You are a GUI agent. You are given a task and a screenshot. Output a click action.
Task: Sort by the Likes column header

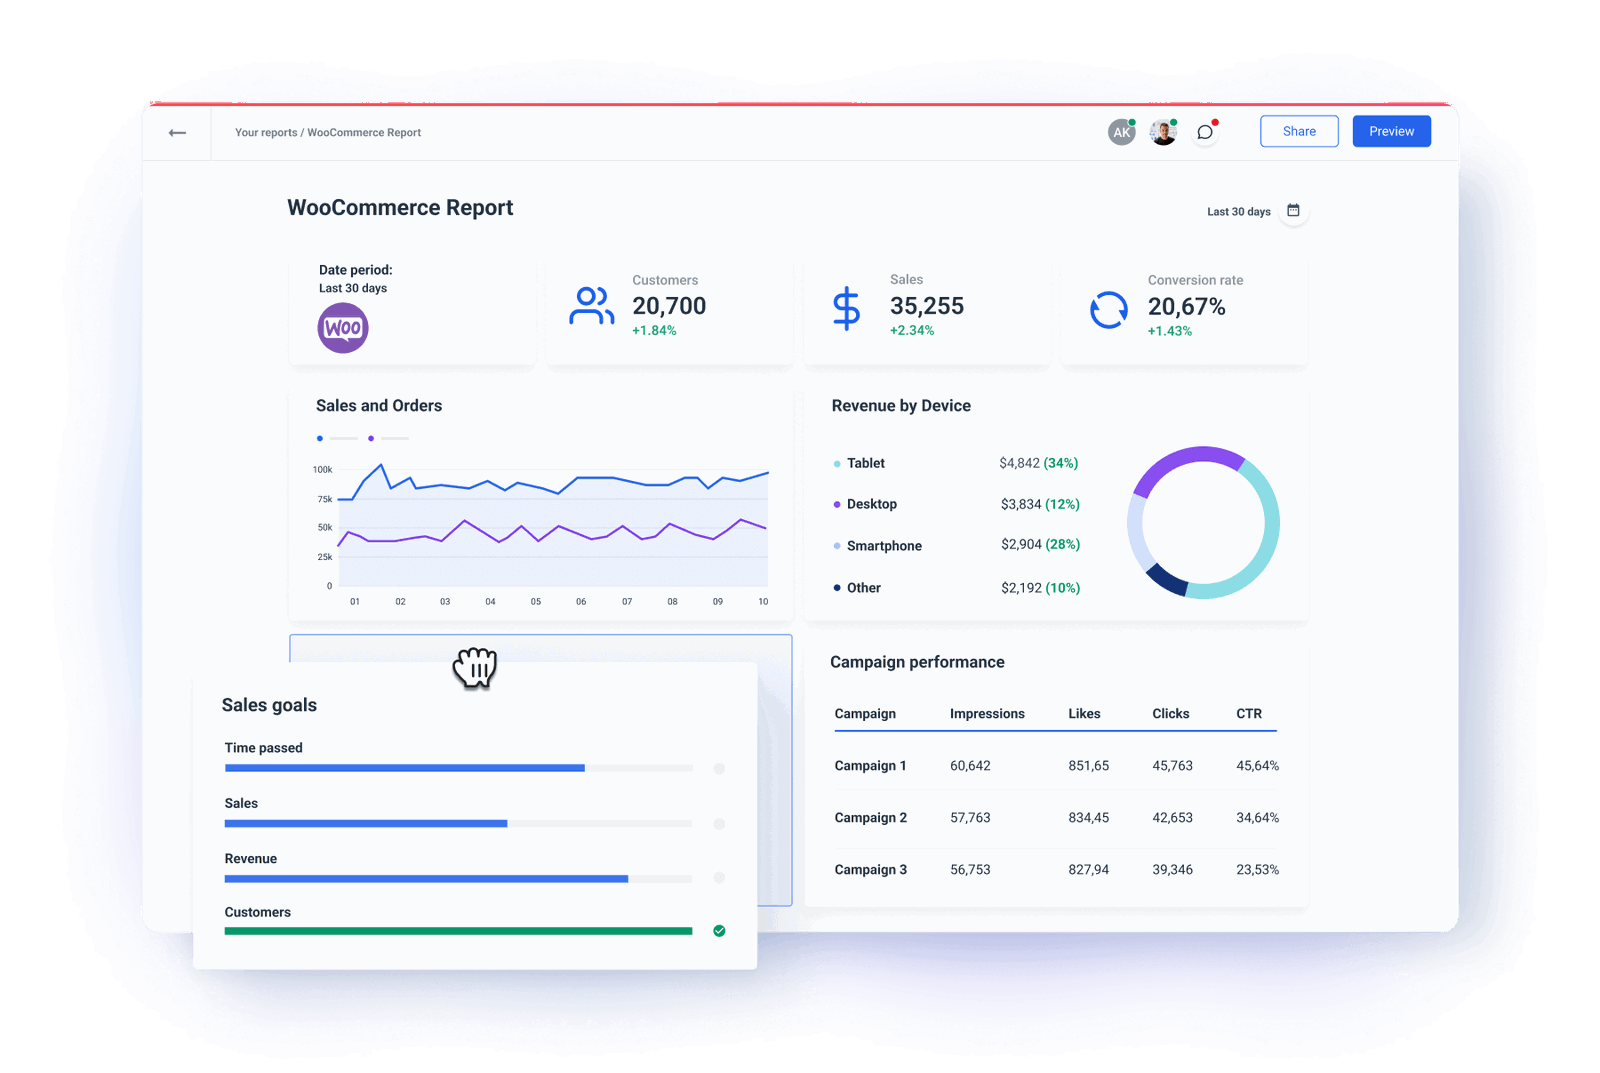pyautogui.click(x=1084, y=713)
